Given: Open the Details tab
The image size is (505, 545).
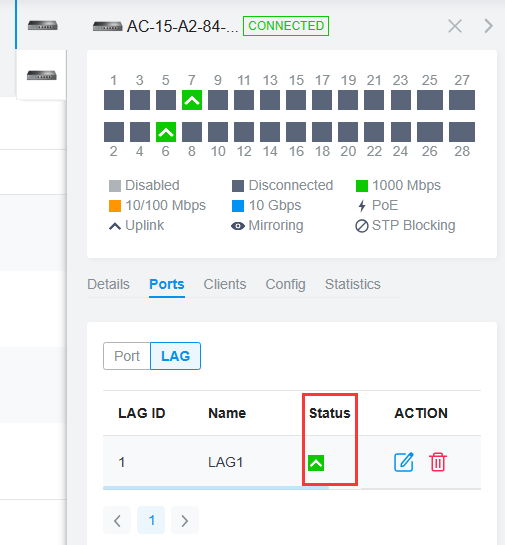Looking at the screenshot, I should [108, 284].
